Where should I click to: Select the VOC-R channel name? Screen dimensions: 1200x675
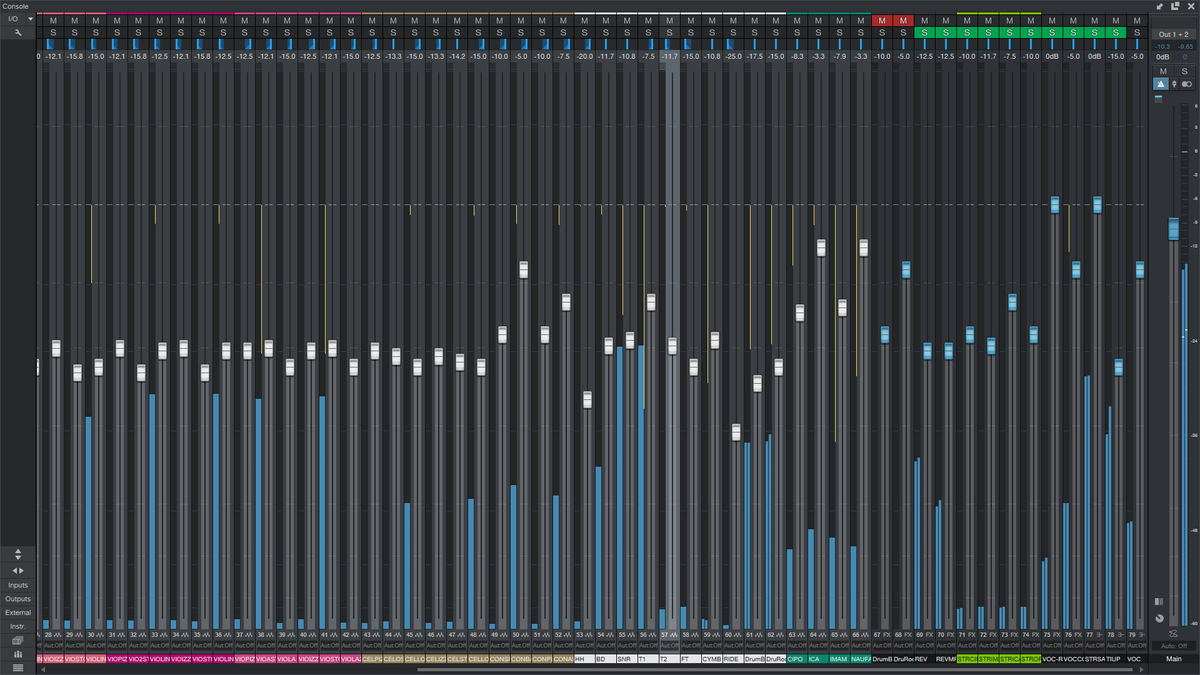pyautogui.click(x=1052, y=659)
